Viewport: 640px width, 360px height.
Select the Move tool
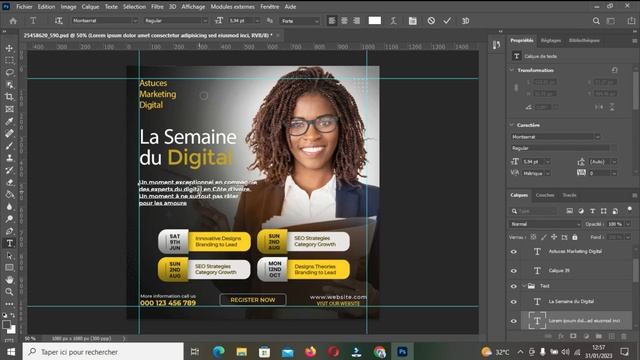[x=9, y=48]
